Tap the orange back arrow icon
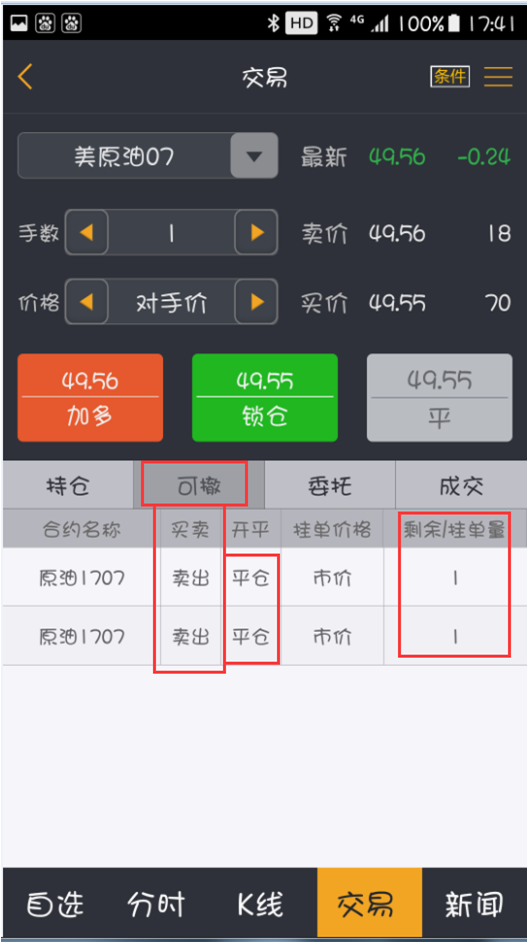The image size is (528, 943). coord(25,77)
